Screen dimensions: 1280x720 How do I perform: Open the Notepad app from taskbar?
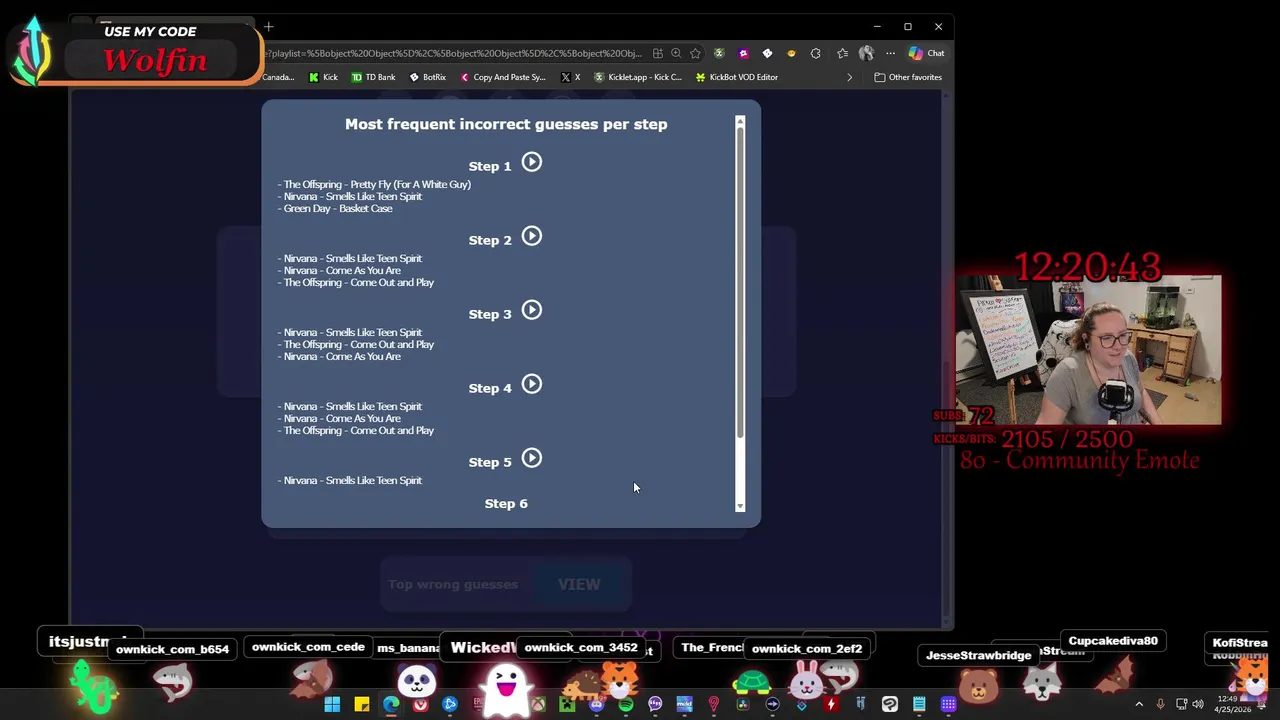click(x=919, y=705)
